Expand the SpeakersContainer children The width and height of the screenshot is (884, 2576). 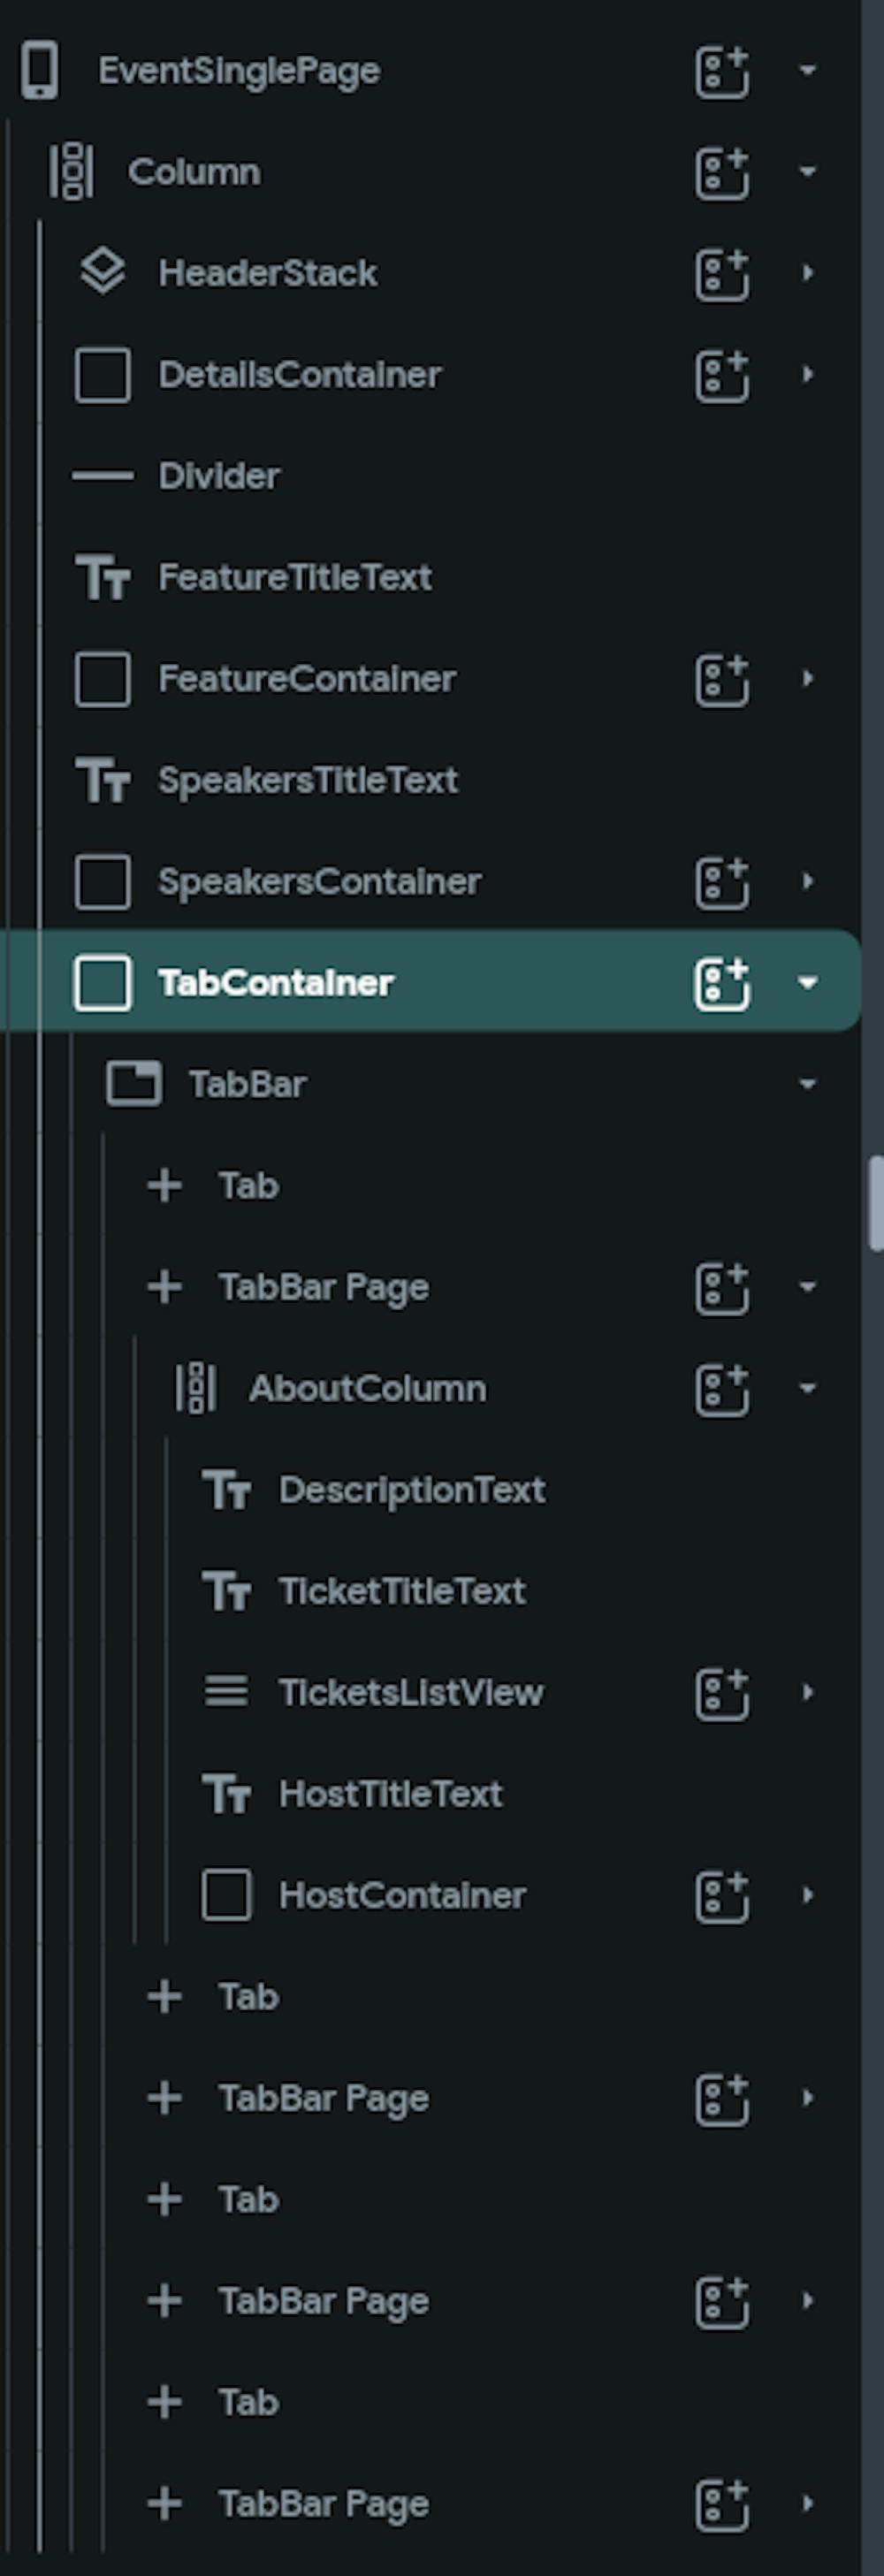click(x=808, y=882)
